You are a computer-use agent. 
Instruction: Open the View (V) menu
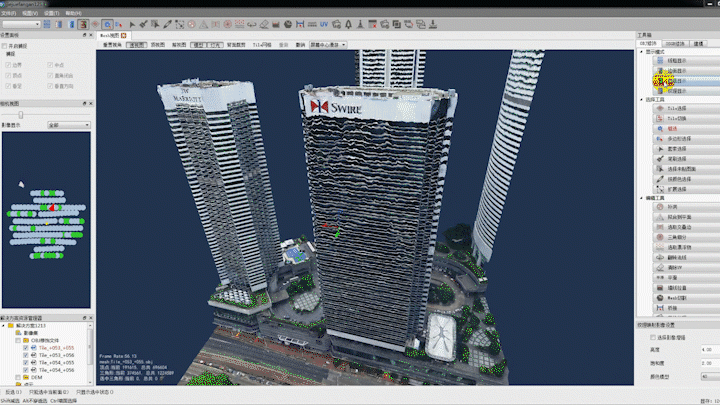[30, 13]
